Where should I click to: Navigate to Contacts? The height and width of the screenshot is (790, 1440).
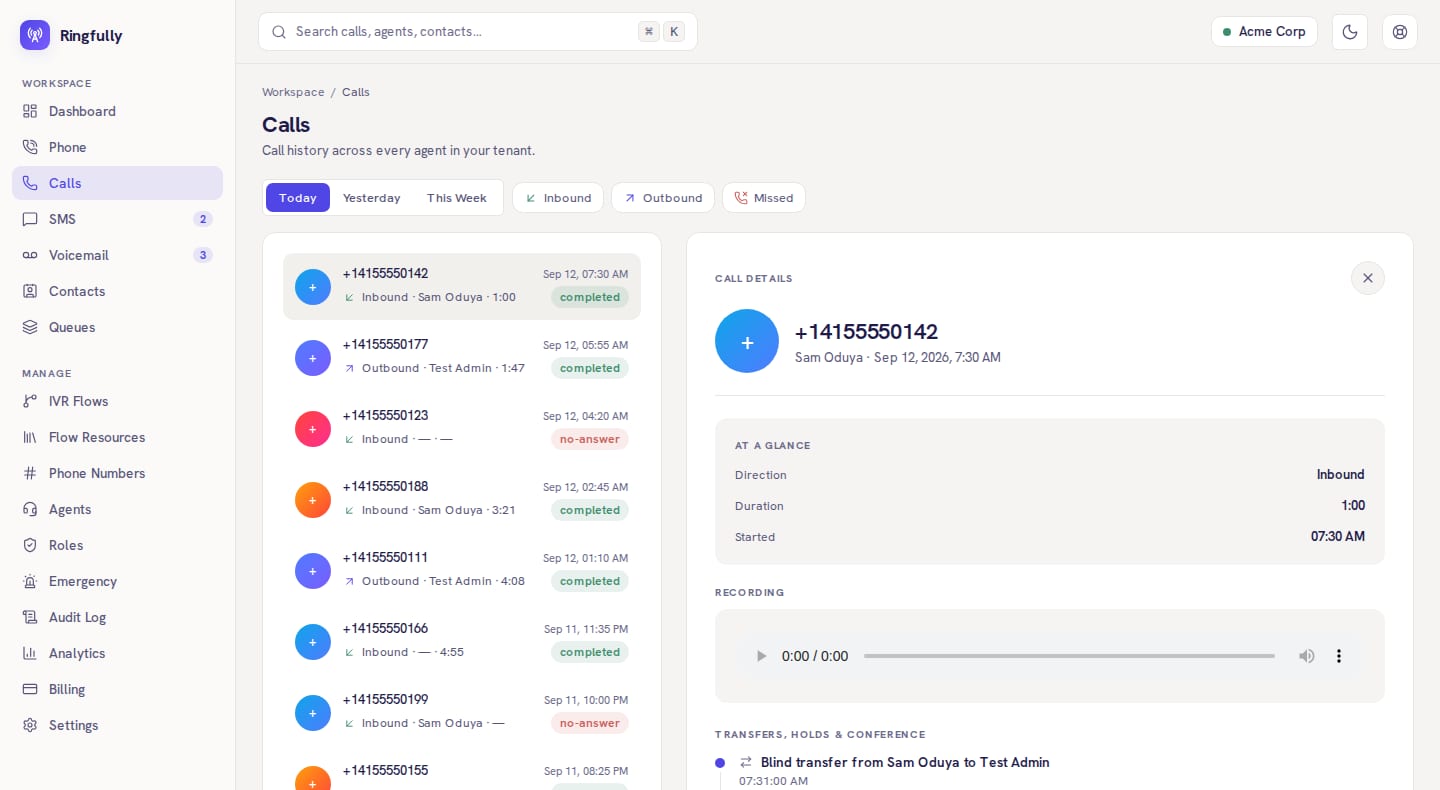117,291
